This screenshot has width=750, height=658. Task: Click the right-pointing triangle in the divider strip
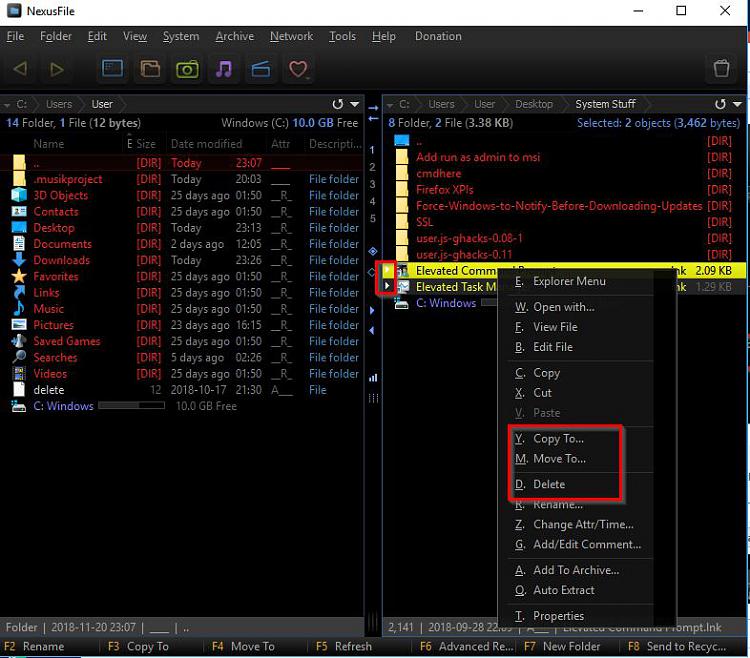tap(372, 310)
